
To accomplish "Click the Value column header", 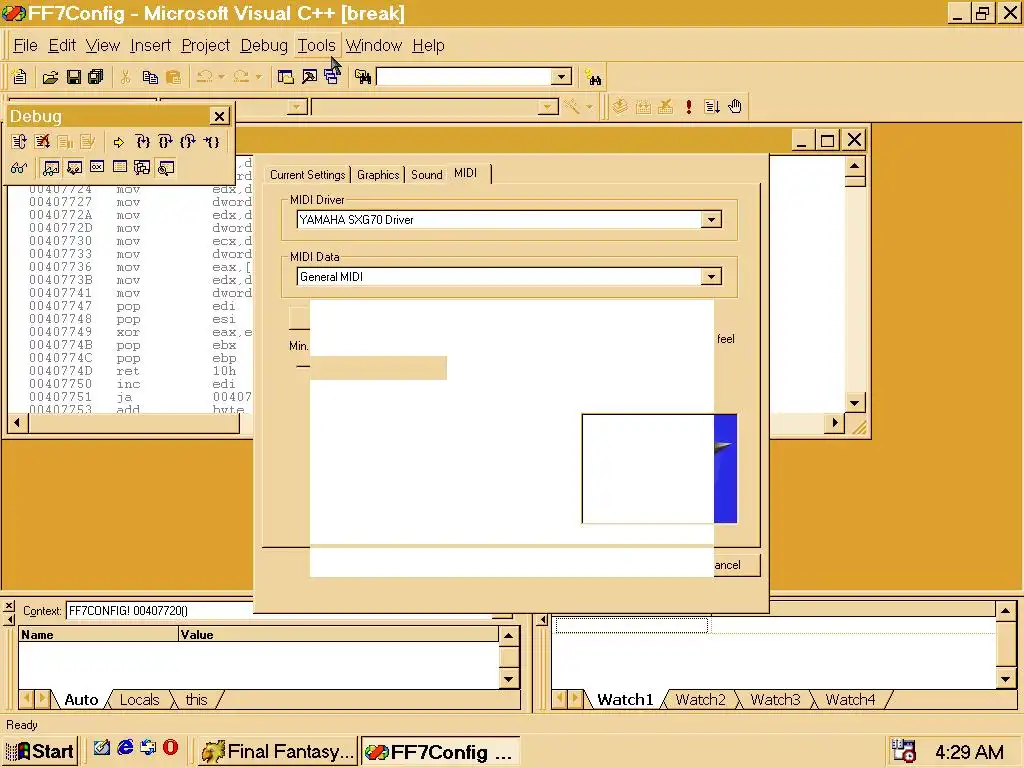I will pyautogui.click(x=338, y=635).
